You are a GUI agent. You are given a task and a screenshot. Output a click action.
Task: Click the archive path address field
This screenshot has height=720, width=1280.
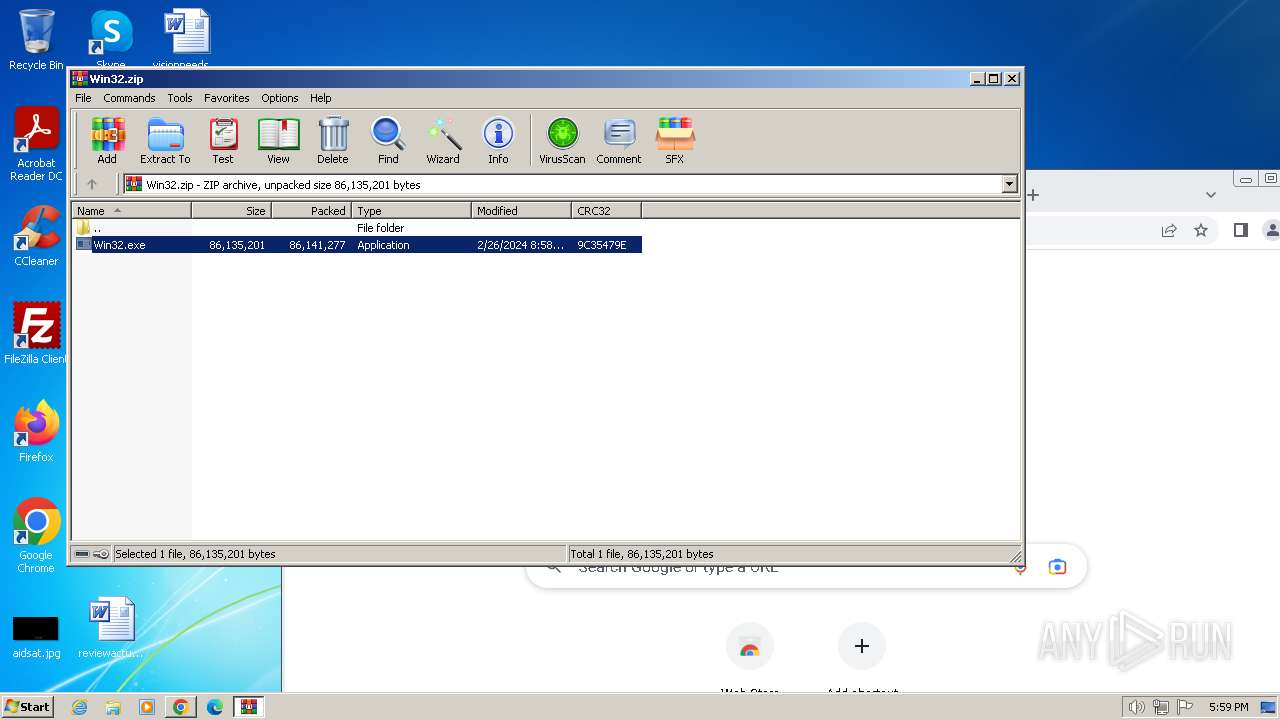pyautogui.click(x=563, y=184)
